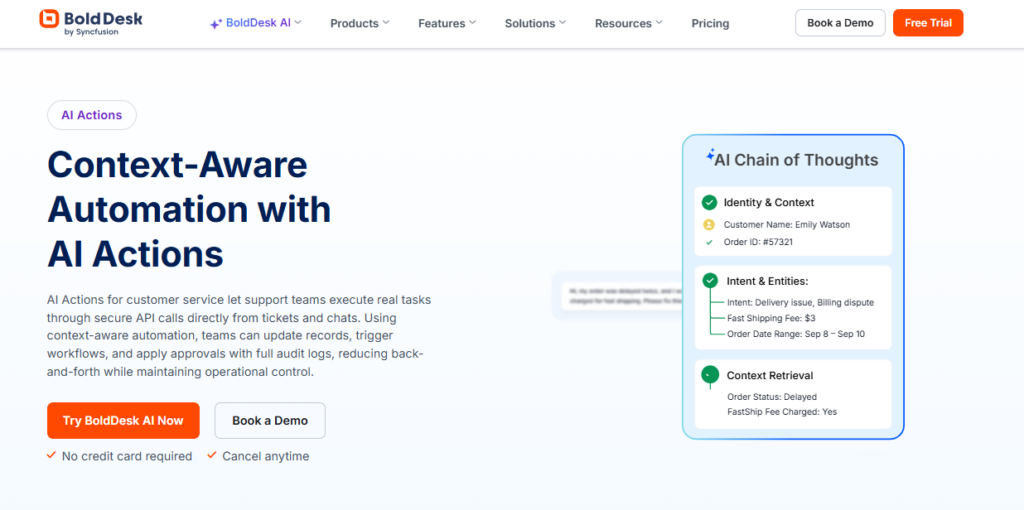The image size is (1024, 510).
Task: Expand the BoldDesk AI dropdown chevron
Action: 298,22
